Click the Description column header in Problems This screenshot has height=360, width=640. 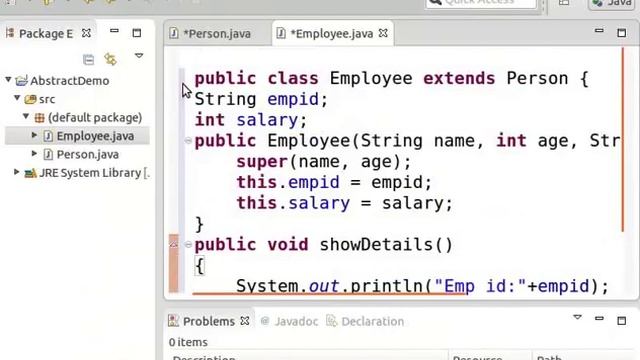tap(309, 357)
